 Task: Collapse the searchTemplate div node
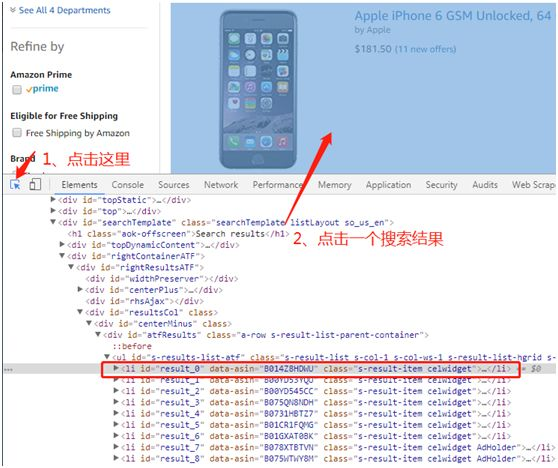point(53,222)
